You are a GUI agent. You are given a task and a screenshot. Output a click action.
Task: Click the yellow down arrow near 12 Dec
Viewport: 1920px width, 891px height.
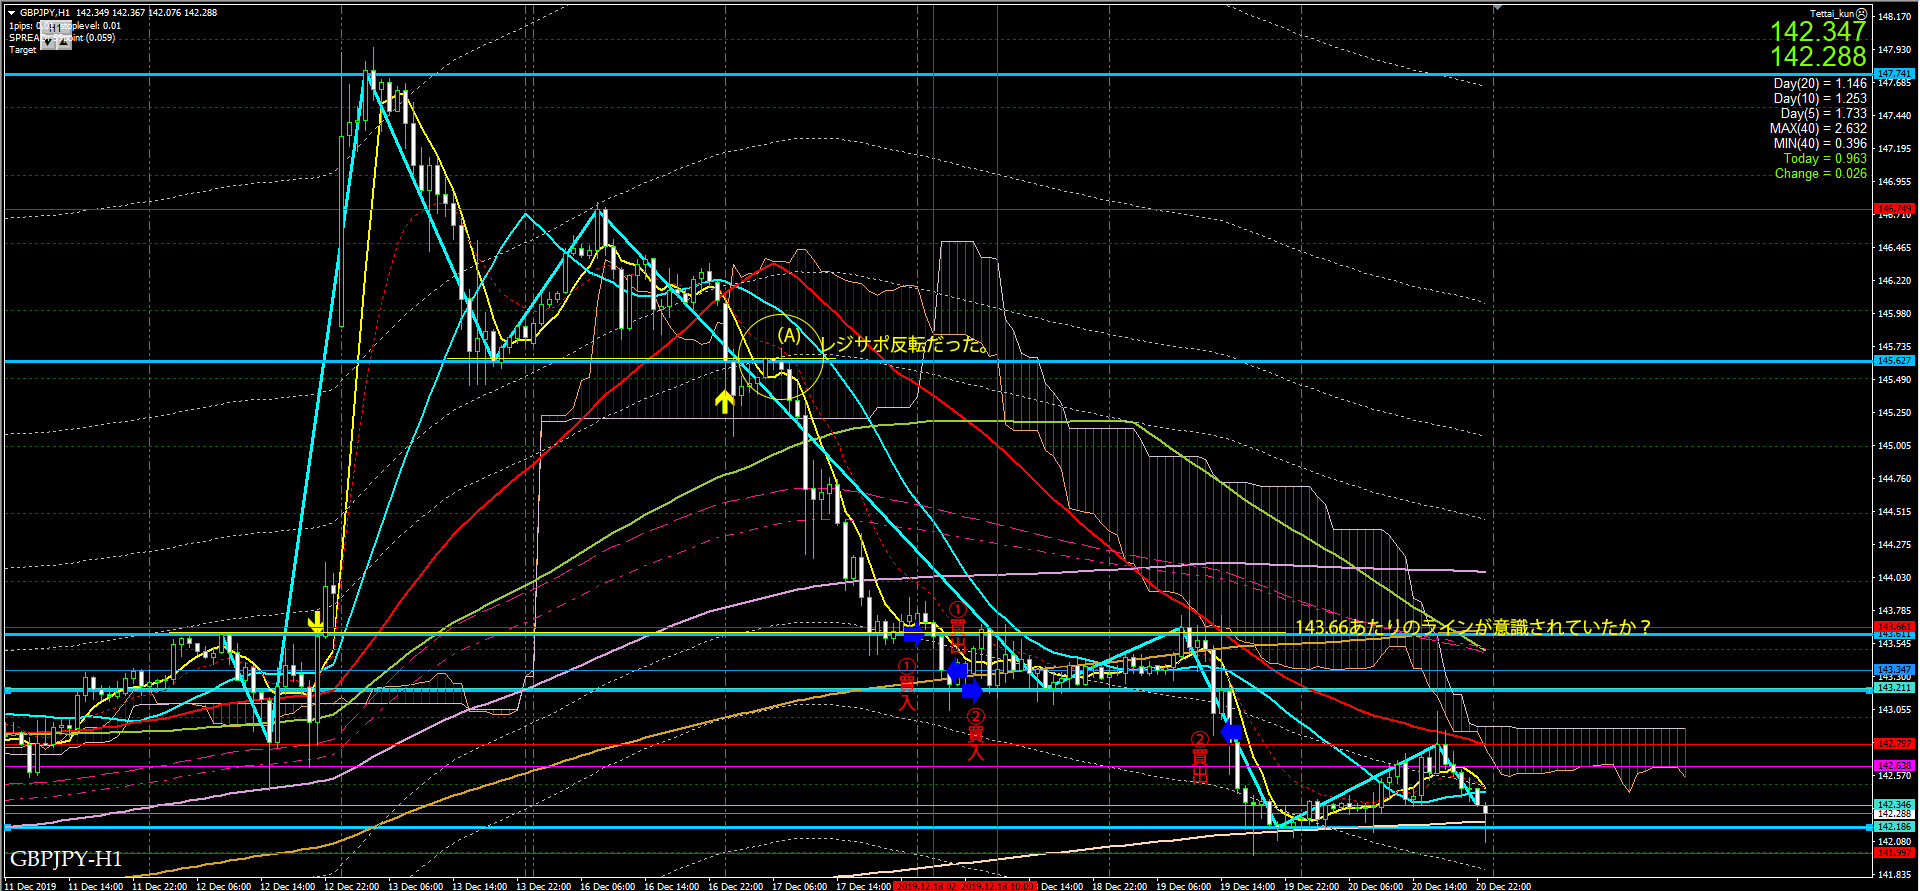[316, 623]
